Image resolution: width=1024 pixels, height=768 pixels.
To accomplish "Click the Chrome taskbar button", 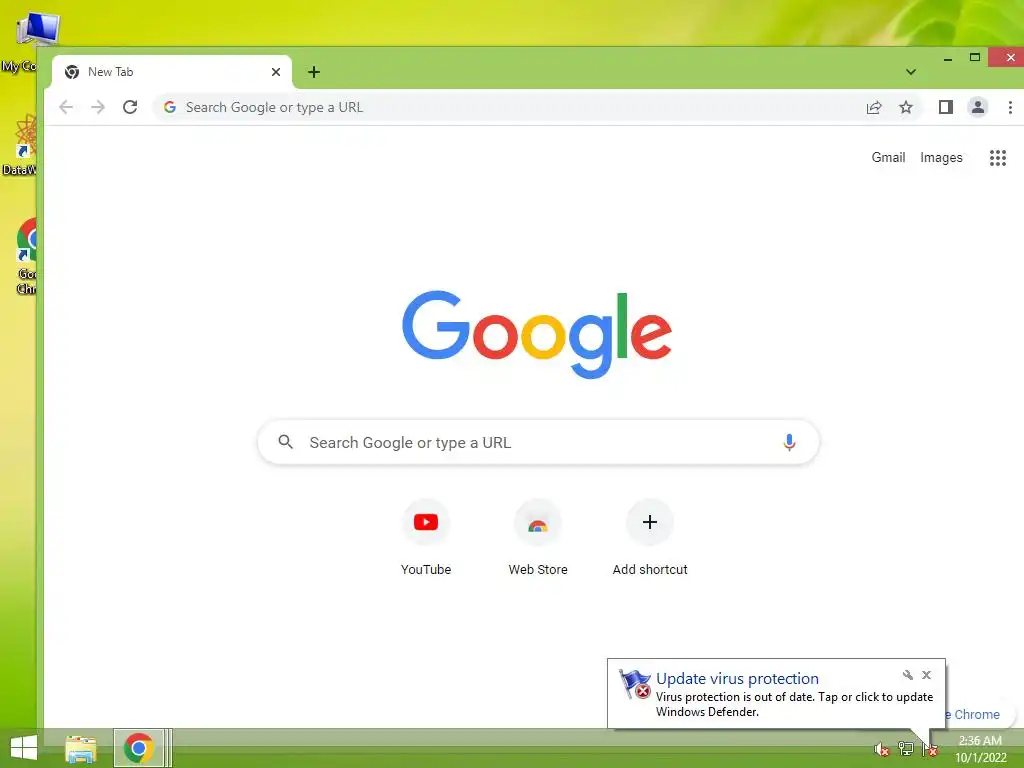I will pyautogui.click(x=138, y=748).
